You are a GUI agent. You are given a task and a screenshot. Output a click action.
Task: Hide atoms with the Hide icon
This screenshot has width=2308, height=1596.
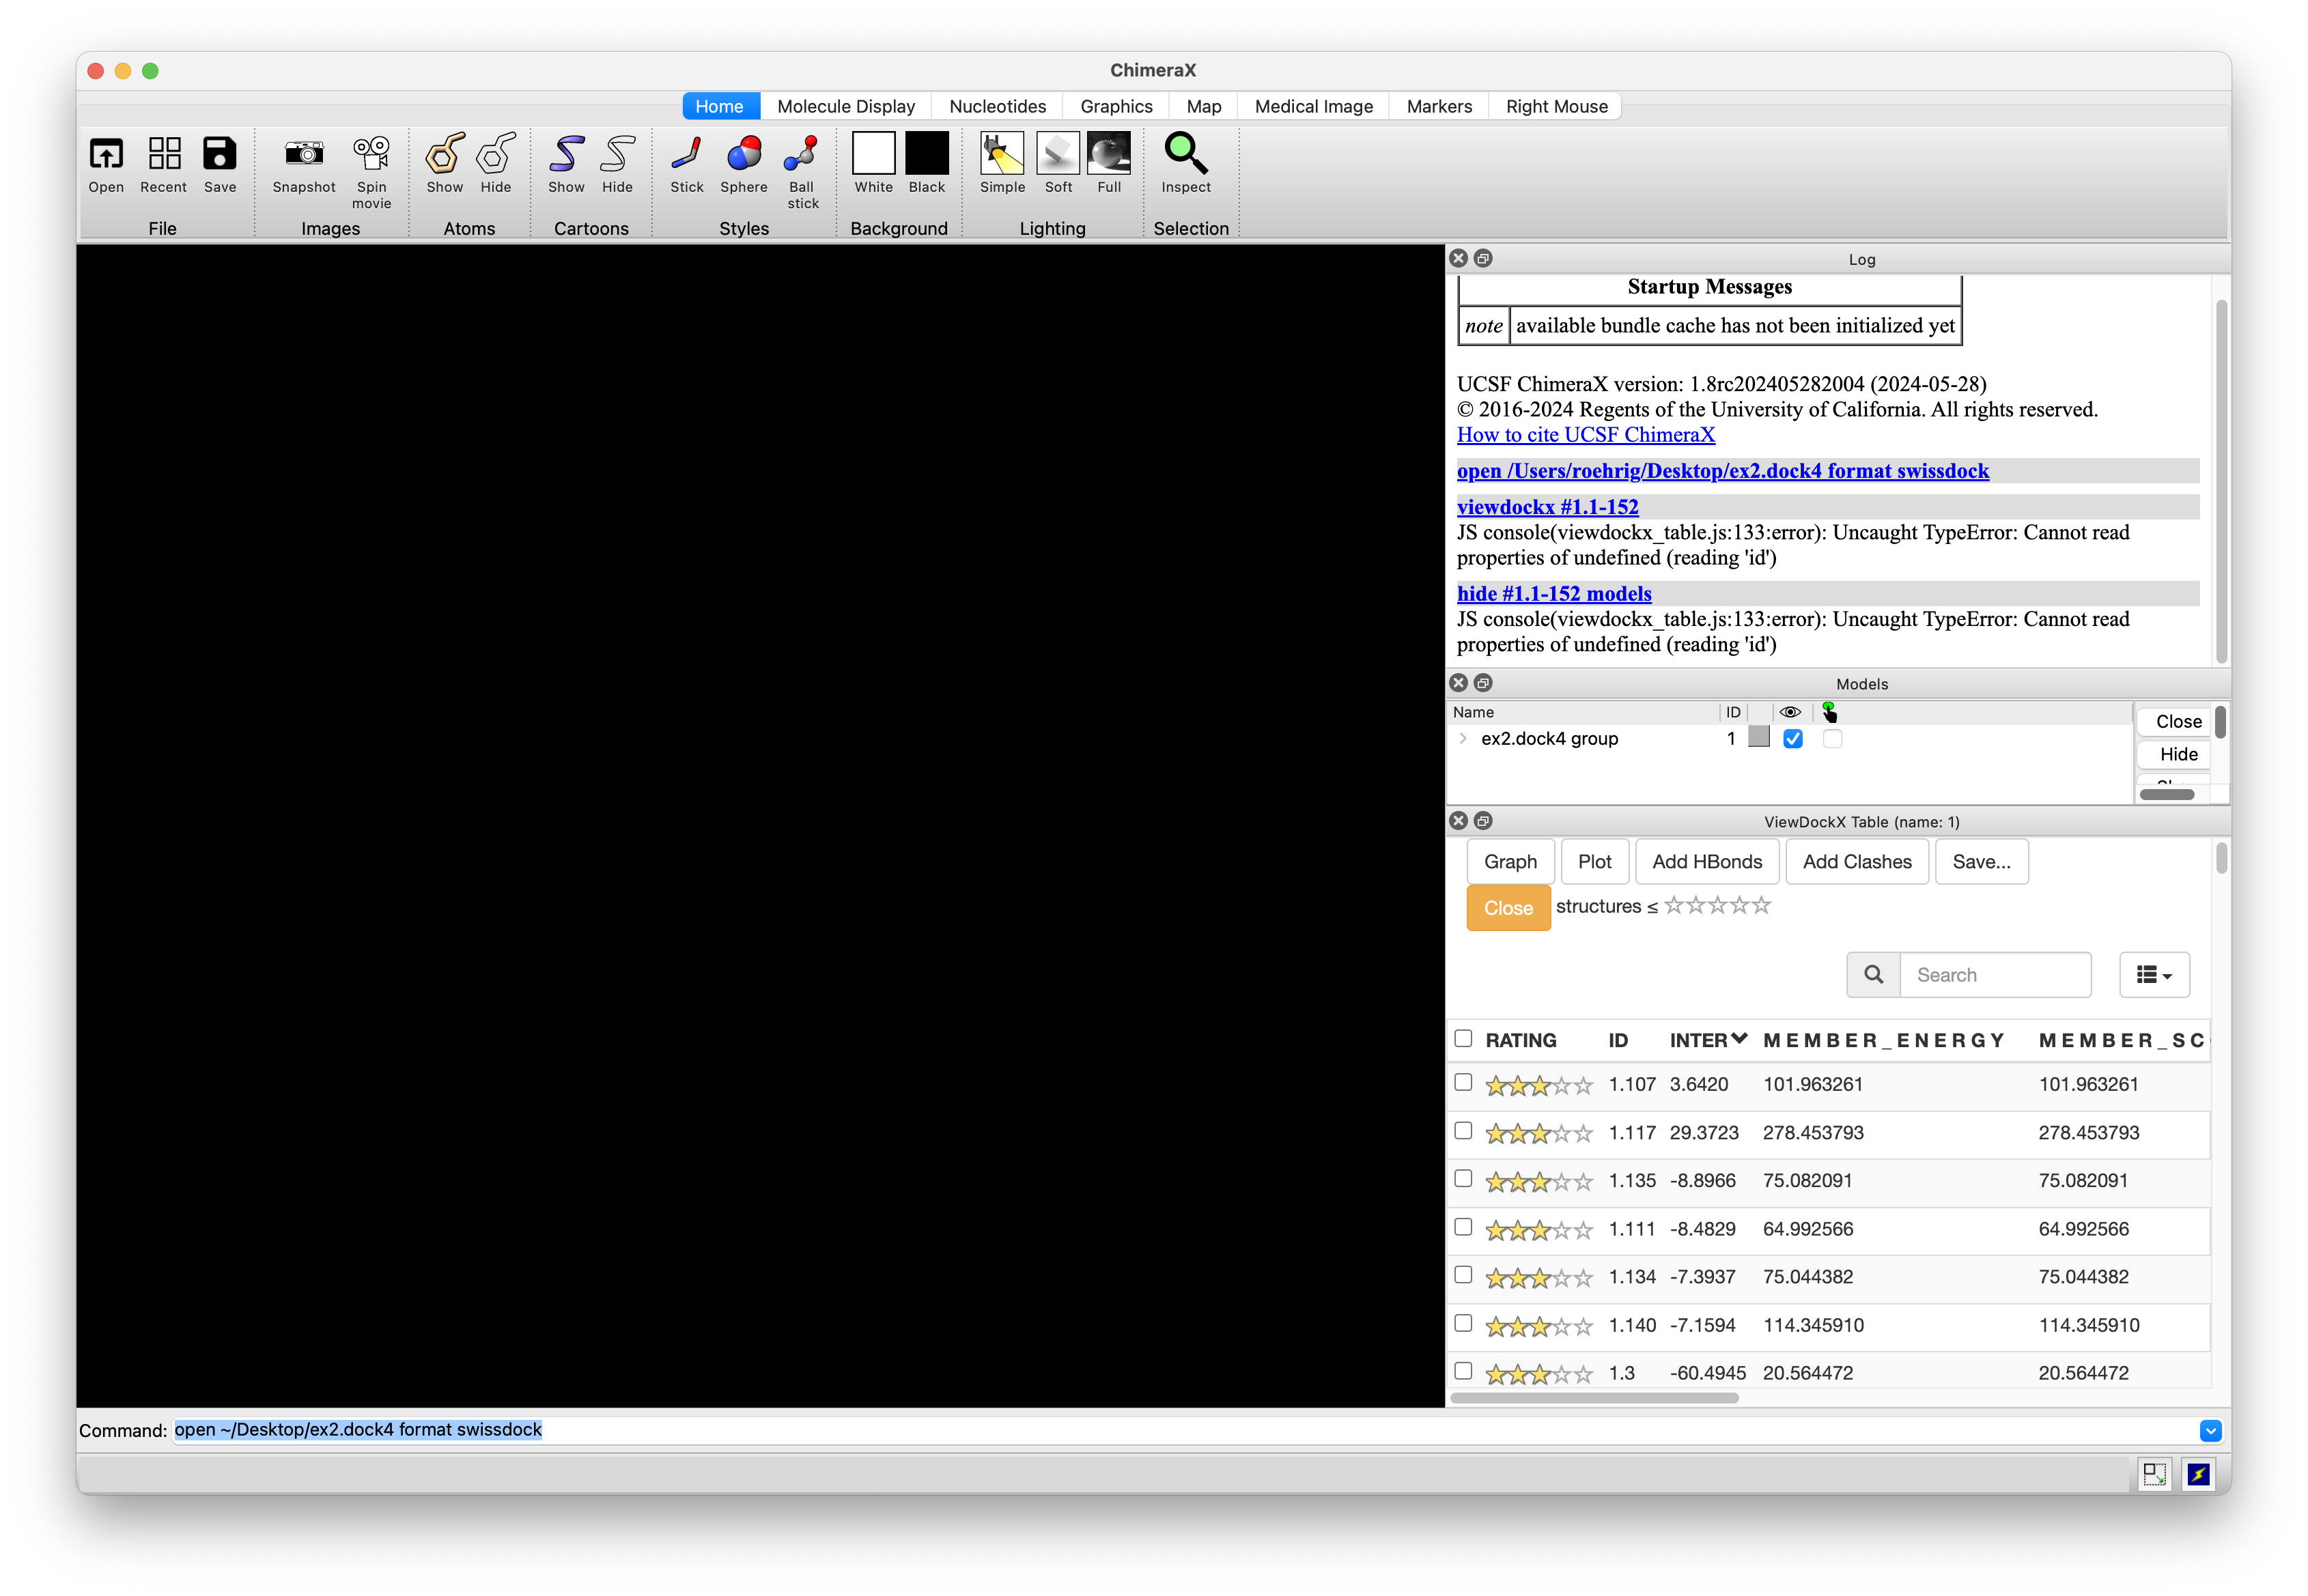496,155
